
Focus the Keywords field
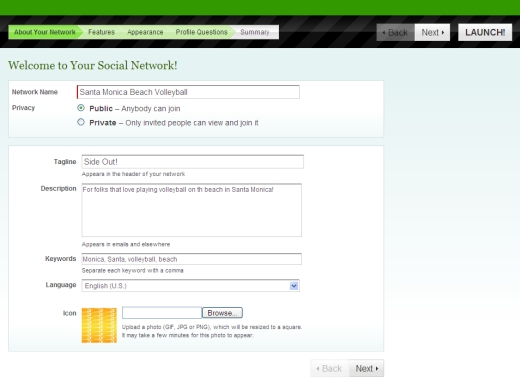pos(191,259)
